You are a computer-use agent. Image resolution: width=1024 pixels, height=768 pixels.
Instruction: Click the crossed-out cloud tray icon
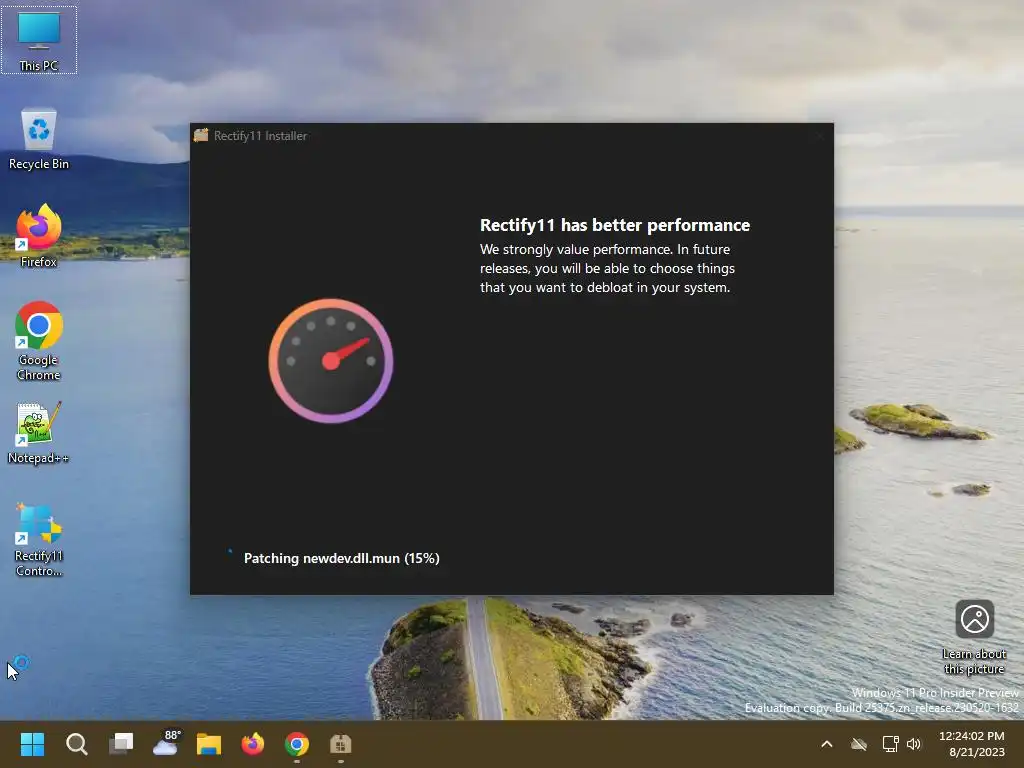(x=859, y=744)
